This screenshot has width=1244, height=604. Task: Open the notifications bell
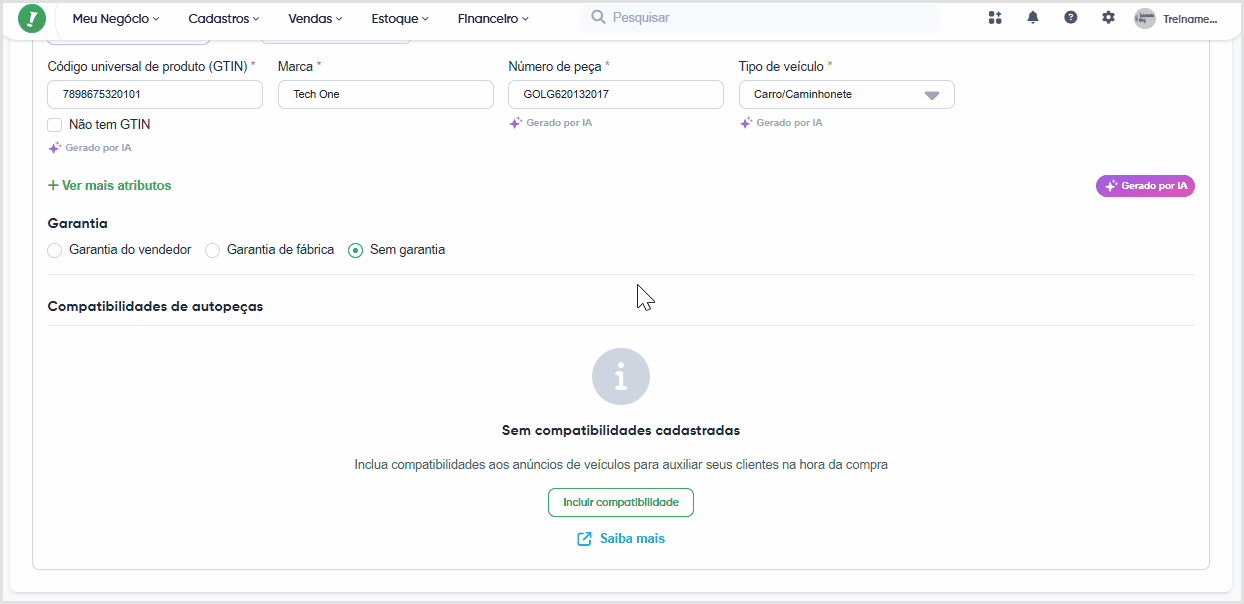pos(1033,18)
